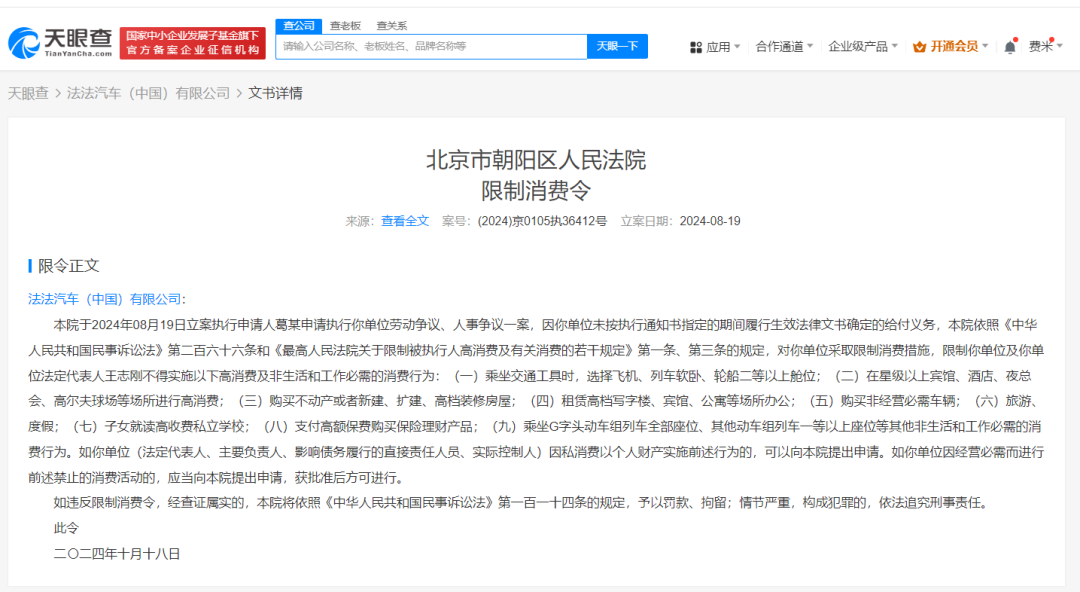Click the date 二〇二四年十月十八日
The width and height of the screenshot is (1080, 592).
pyautogui.click(x=117, y=553)
